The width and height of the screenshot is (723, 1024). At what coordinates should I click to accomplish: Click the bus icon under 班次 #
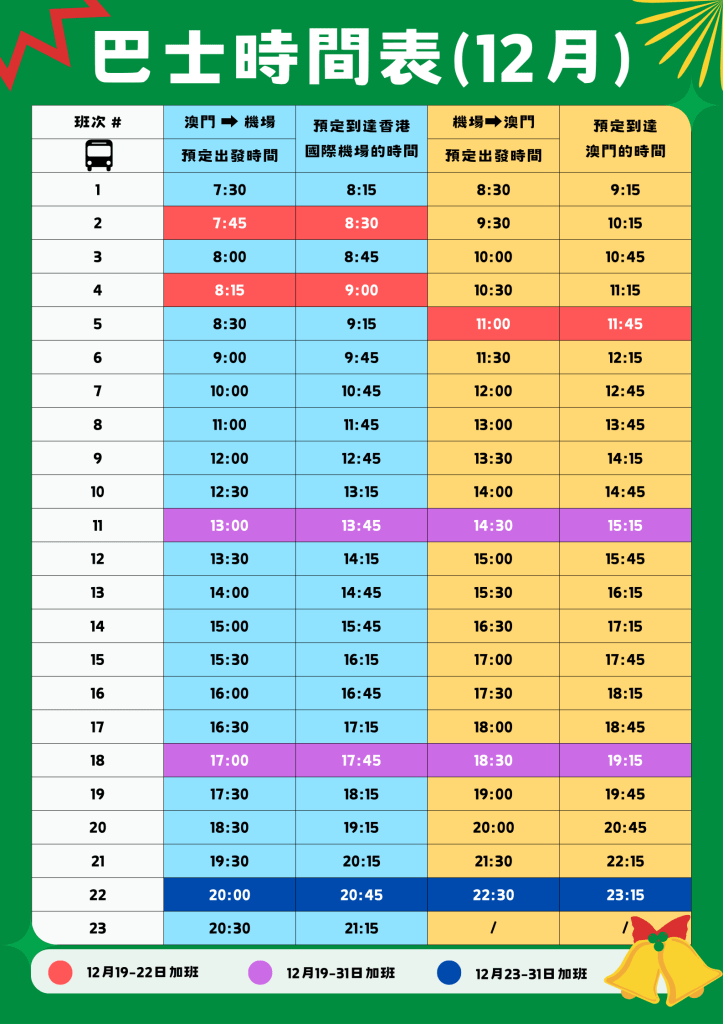pyautogui.click(x=98, y=154)
